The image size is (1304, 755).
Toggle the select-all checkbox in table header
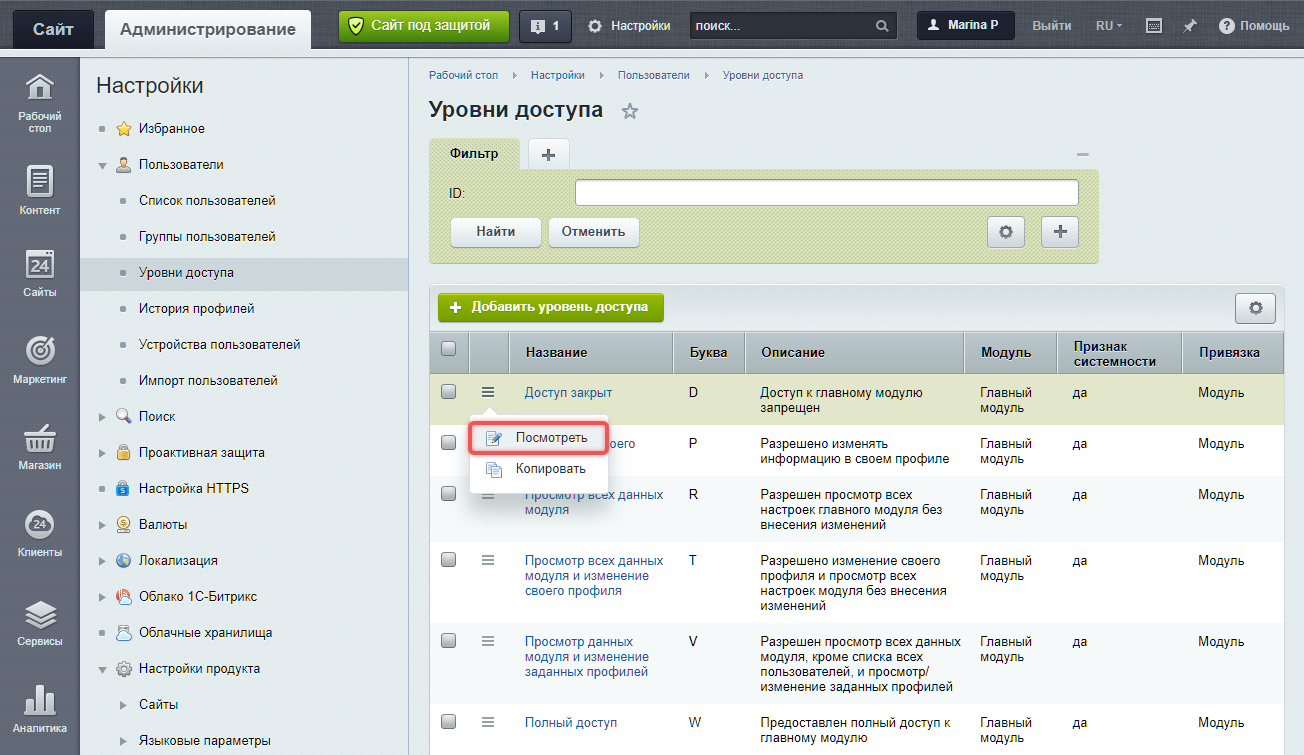[x=449, y=349]
